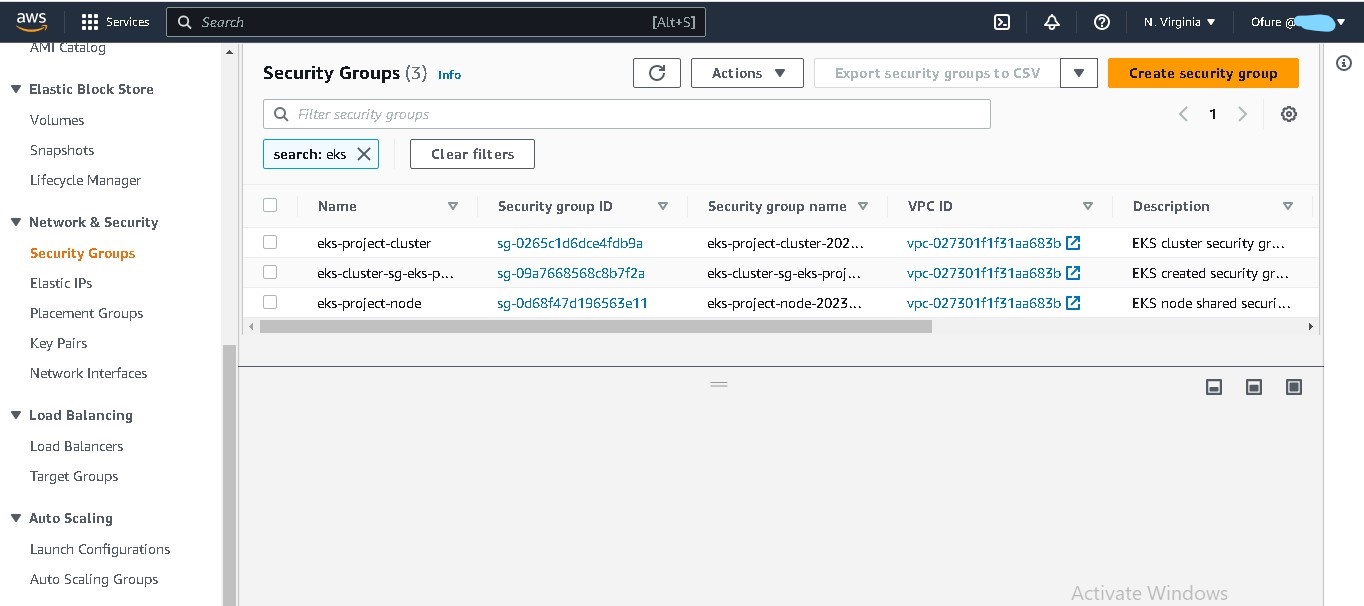Viewport: 1364px width, 606px height.
Task: Select all security groups checkbox
Action: pos(270,205)
